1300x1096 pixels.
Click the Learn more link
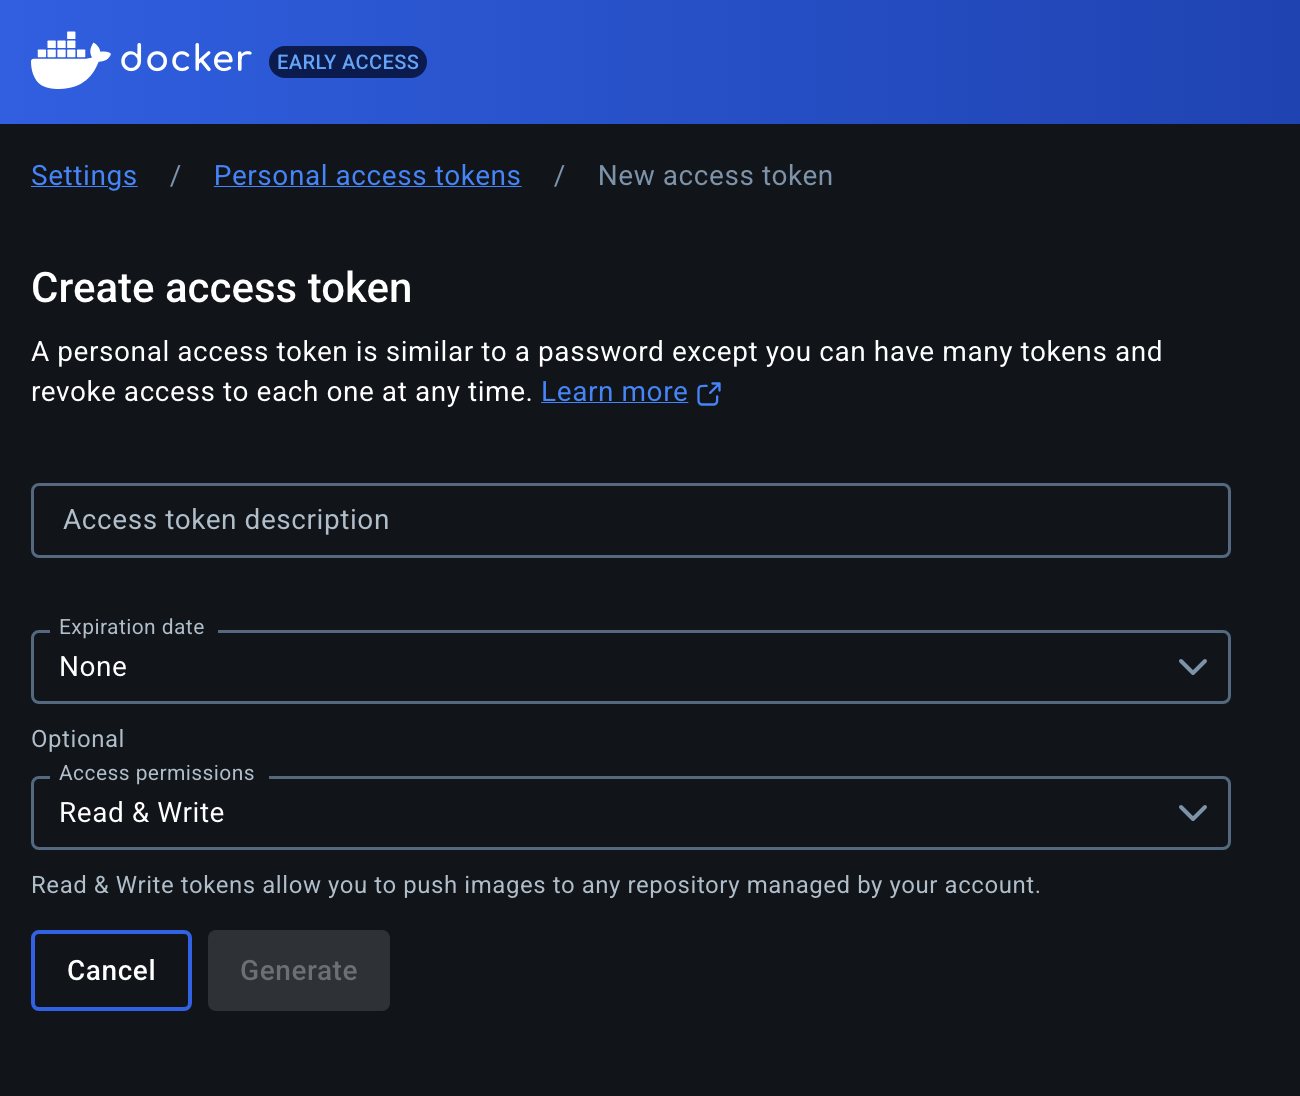click(x=614, y=391)
